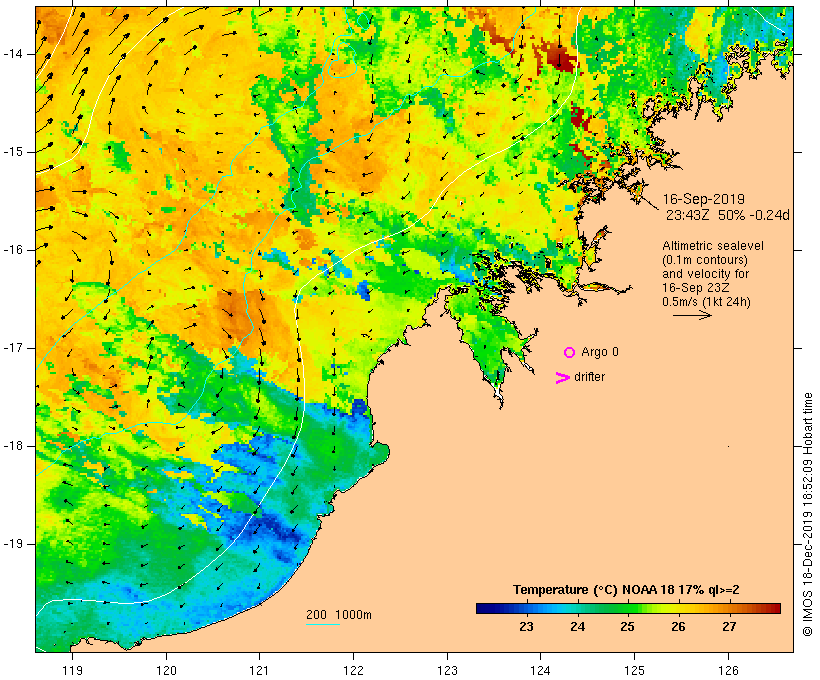The height and width of the screenshot is (680, 820).
Task: Click the longitude label '123'
Action: click(447, 670)
